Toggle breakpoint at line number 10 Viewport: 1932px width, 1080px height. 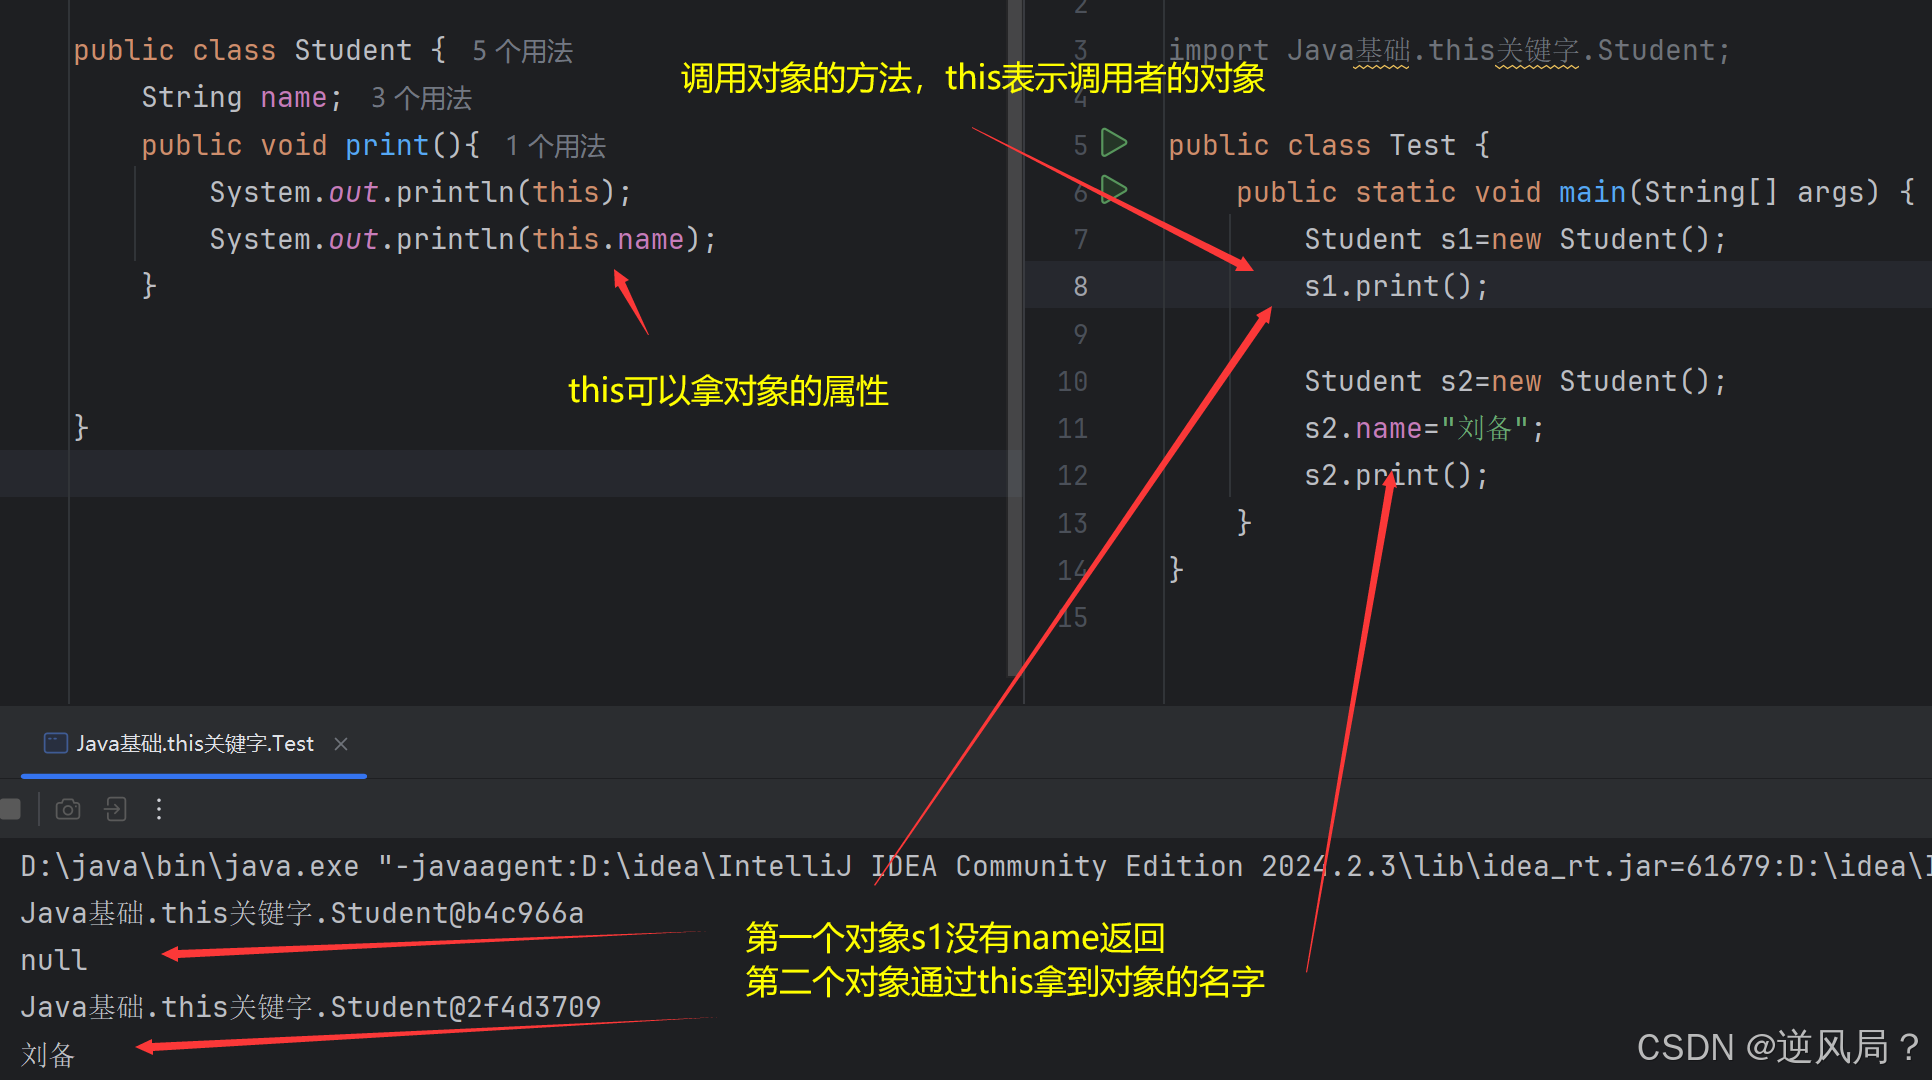point(1072,381)
